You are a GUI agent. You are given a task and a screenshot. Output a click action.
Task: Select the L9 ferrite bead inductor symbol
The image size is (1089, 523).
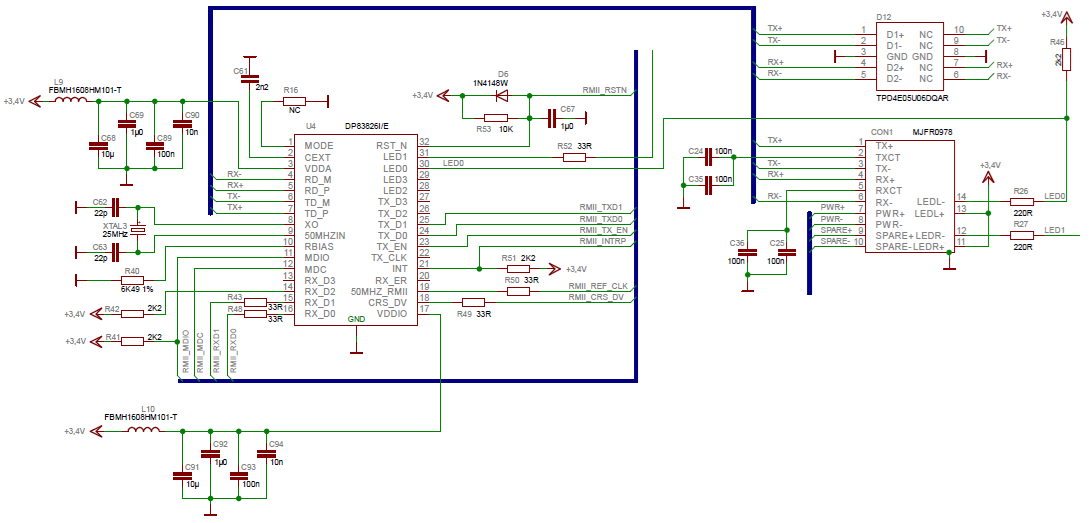tap(71, 101)
